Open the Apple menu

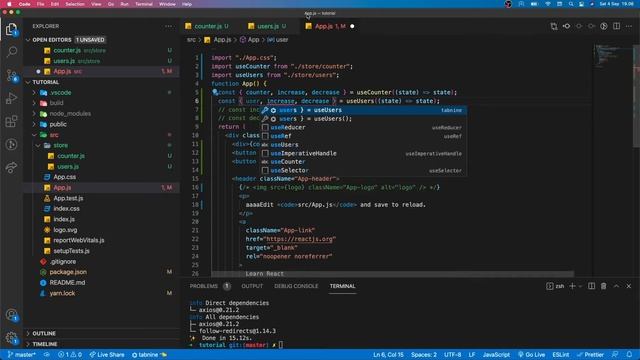coord(9,4)
